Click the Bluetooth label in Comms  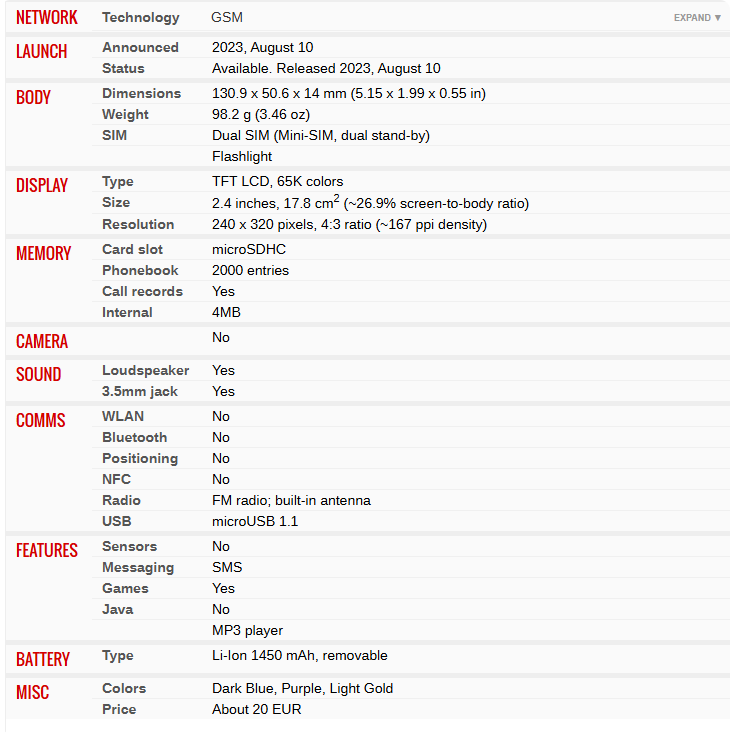(x=135, y=437)
